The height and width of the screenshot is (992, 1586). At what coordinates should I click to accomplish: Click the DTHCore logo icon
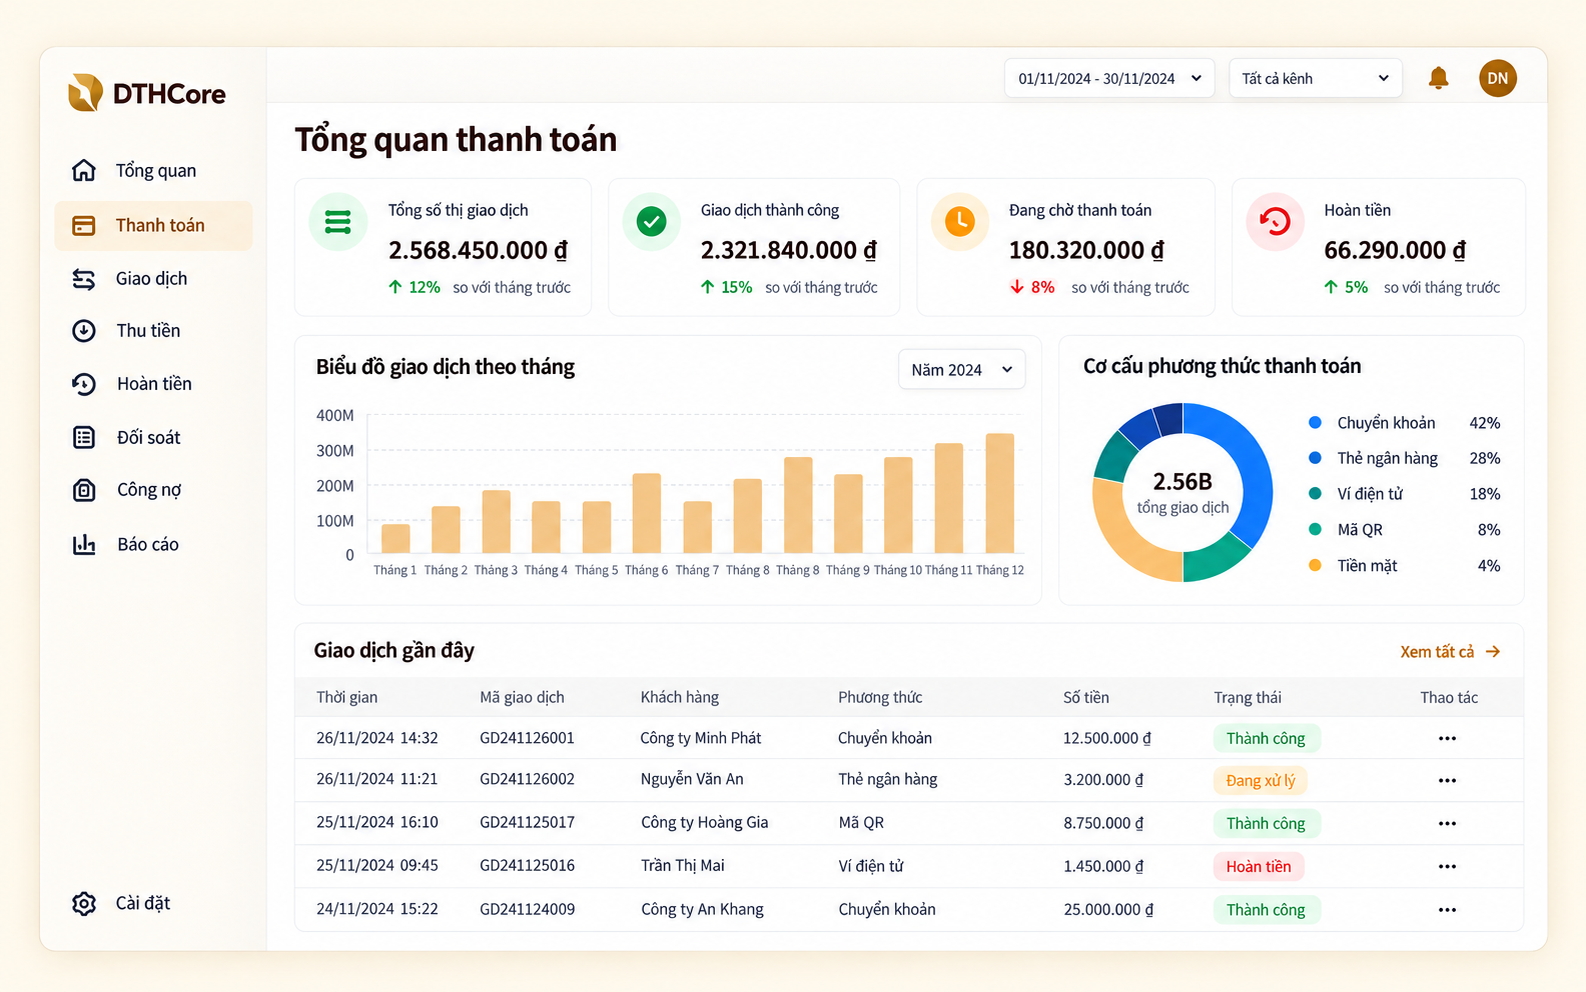click(x=85, y=92)
